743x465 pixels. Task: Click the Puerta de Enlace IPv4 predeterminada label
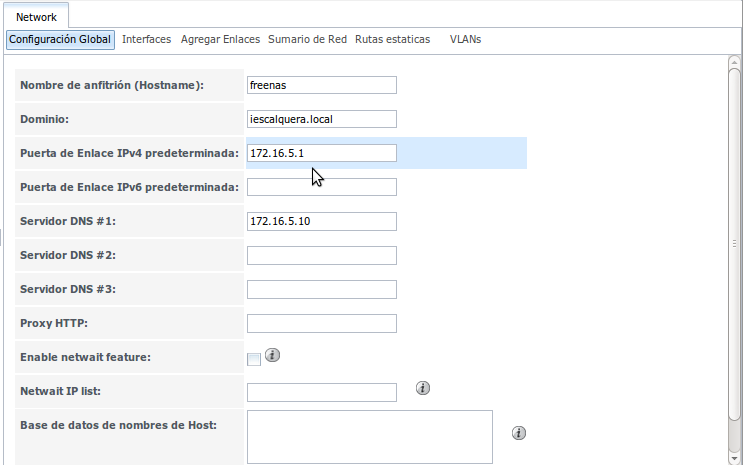[129, 153]
